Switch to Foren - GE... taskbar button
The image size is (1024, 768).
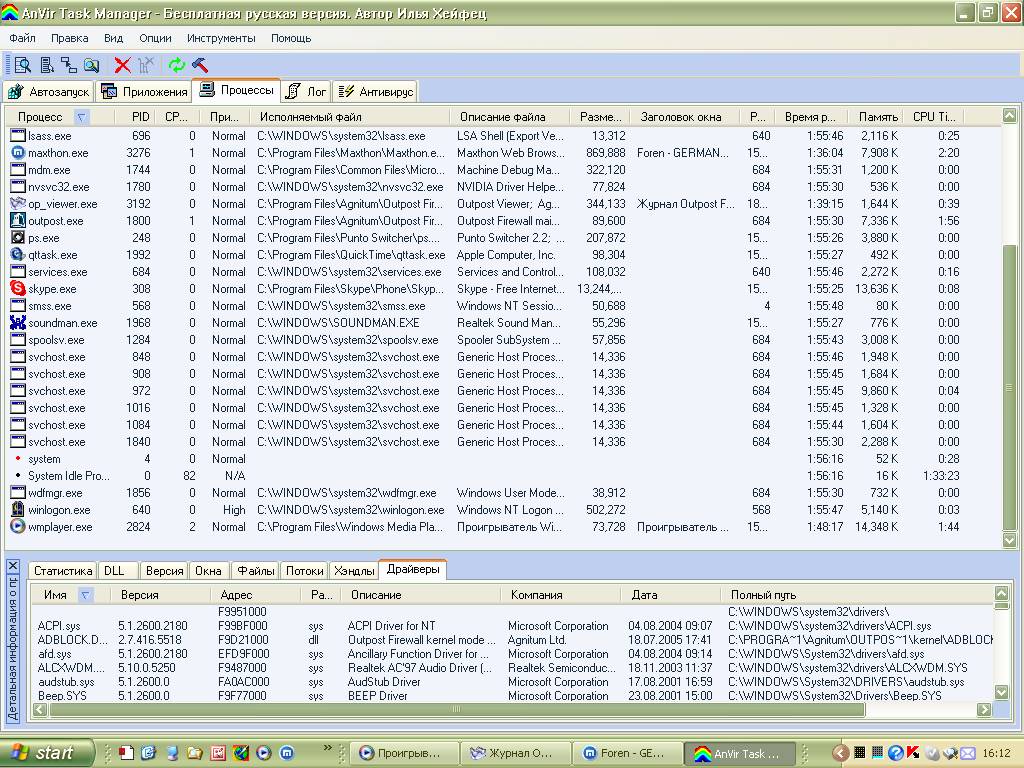[x=627, y=753]
